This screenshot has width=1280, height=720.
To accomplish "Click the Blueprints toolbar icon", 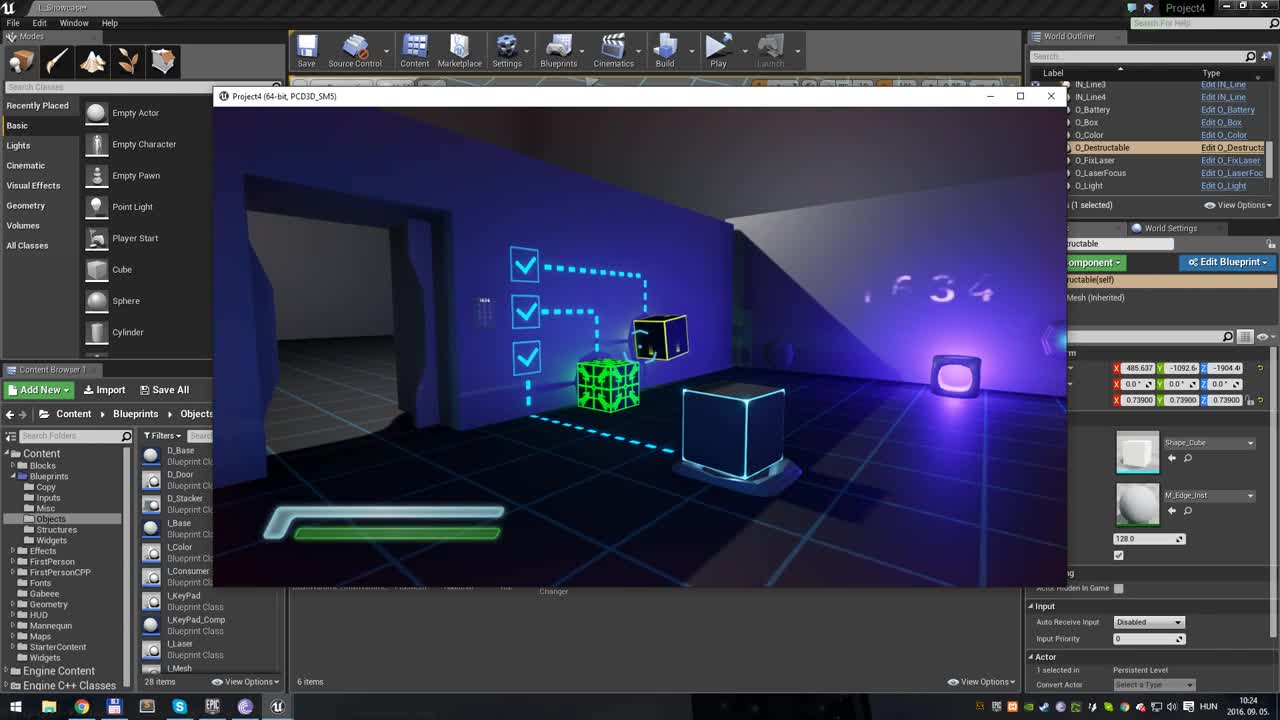I will tap(559, 47).
